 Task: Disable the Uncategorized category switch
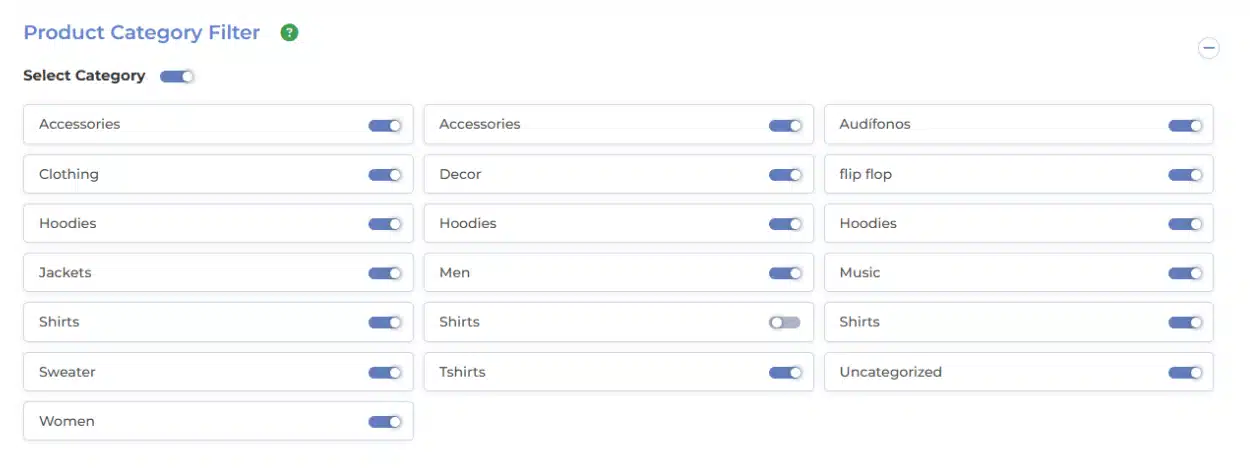(x=1184, y=372)
